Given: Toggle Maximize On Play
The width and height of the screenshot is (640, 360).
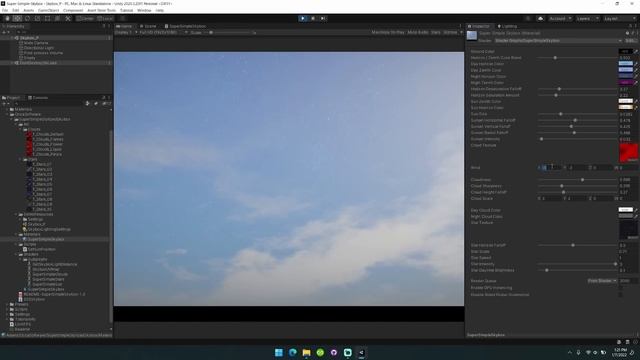Looking at the screenshot, I should pyautogui.click(x=388, y=32).
